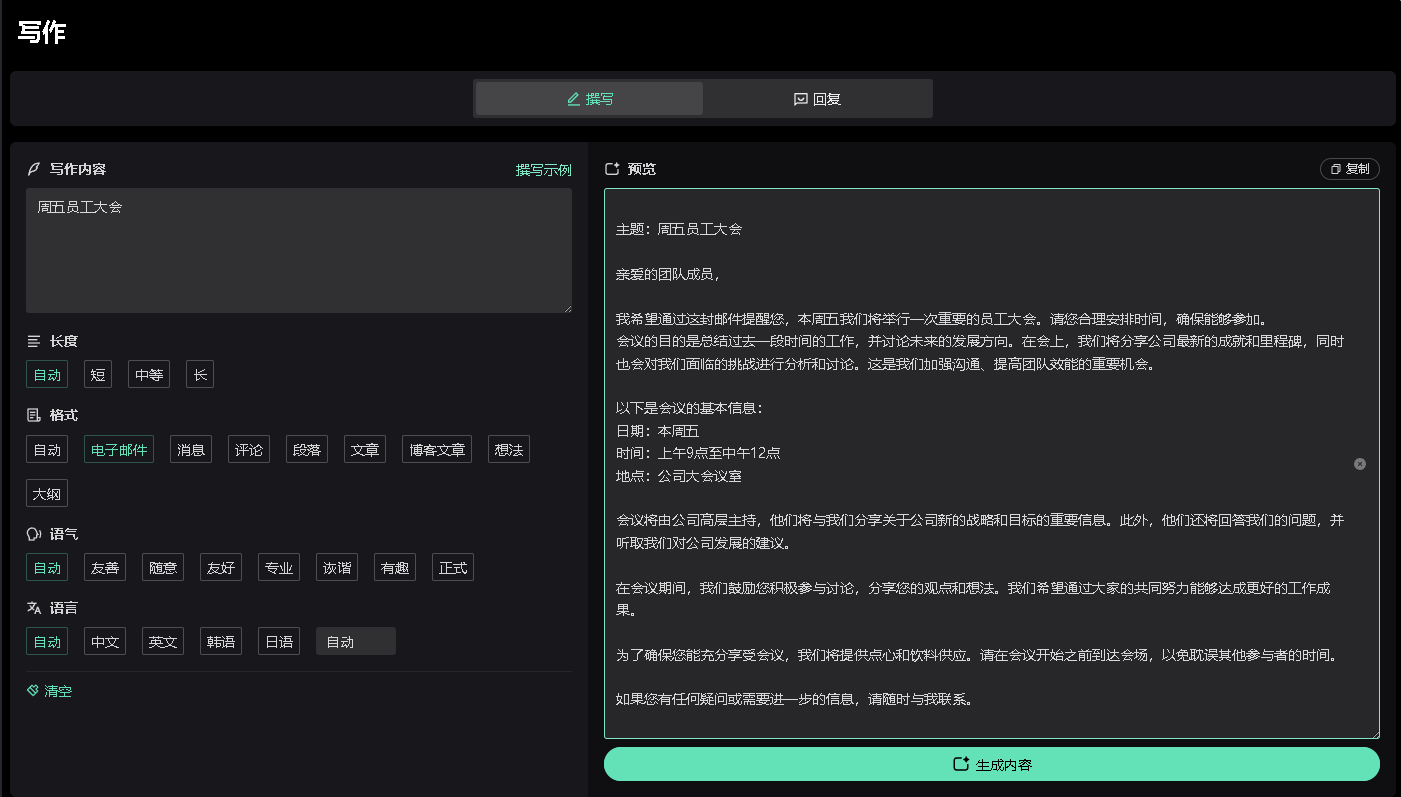Choose the 大纲 outline format
Image resolution: width=1401 pixels, height=797 pixels.
click(x=47, y=494)
